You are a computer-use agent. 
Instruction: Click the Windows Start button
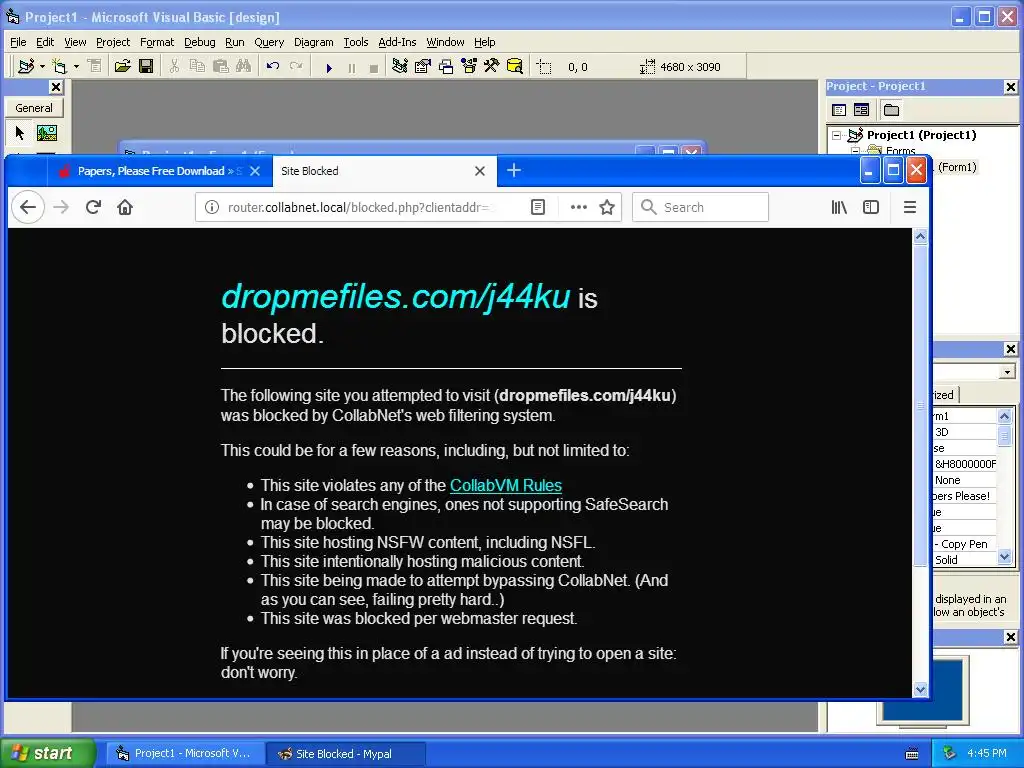click(x=48, y=753)
